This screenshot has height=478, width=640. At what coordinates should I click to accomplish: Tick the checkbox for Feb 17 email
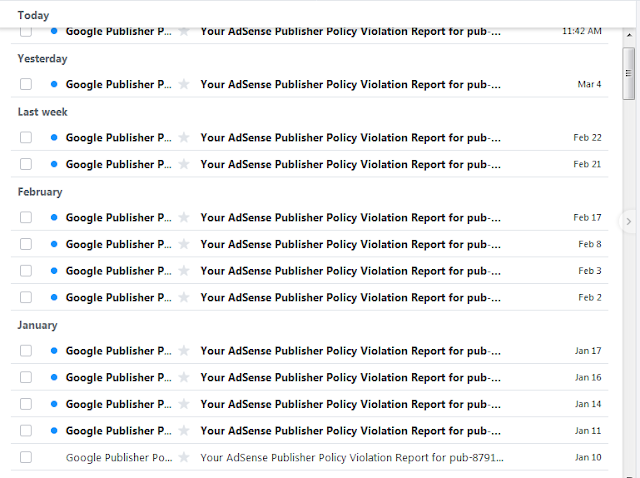point(26,218)
